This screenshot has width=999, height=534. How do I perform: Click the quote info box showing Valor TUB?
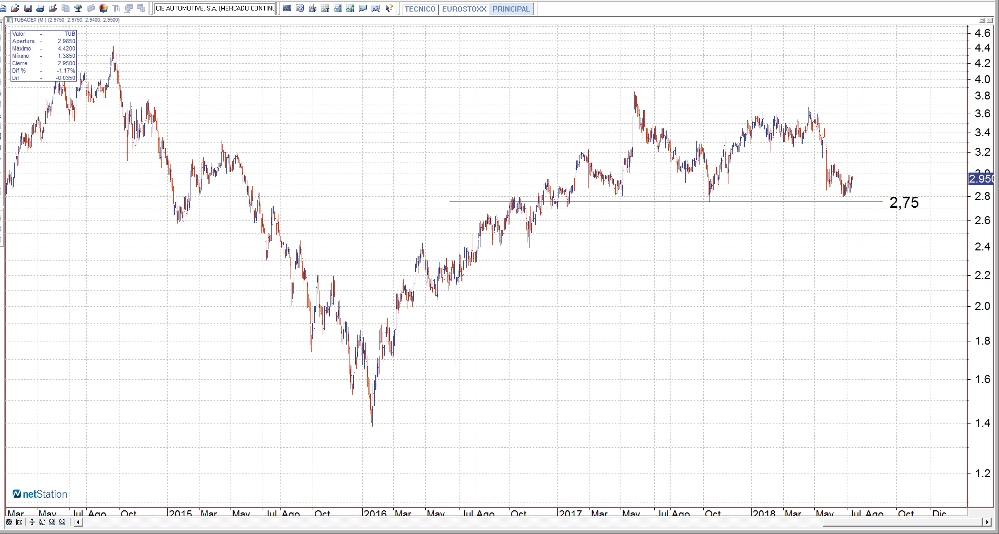[x=43, y=55]
